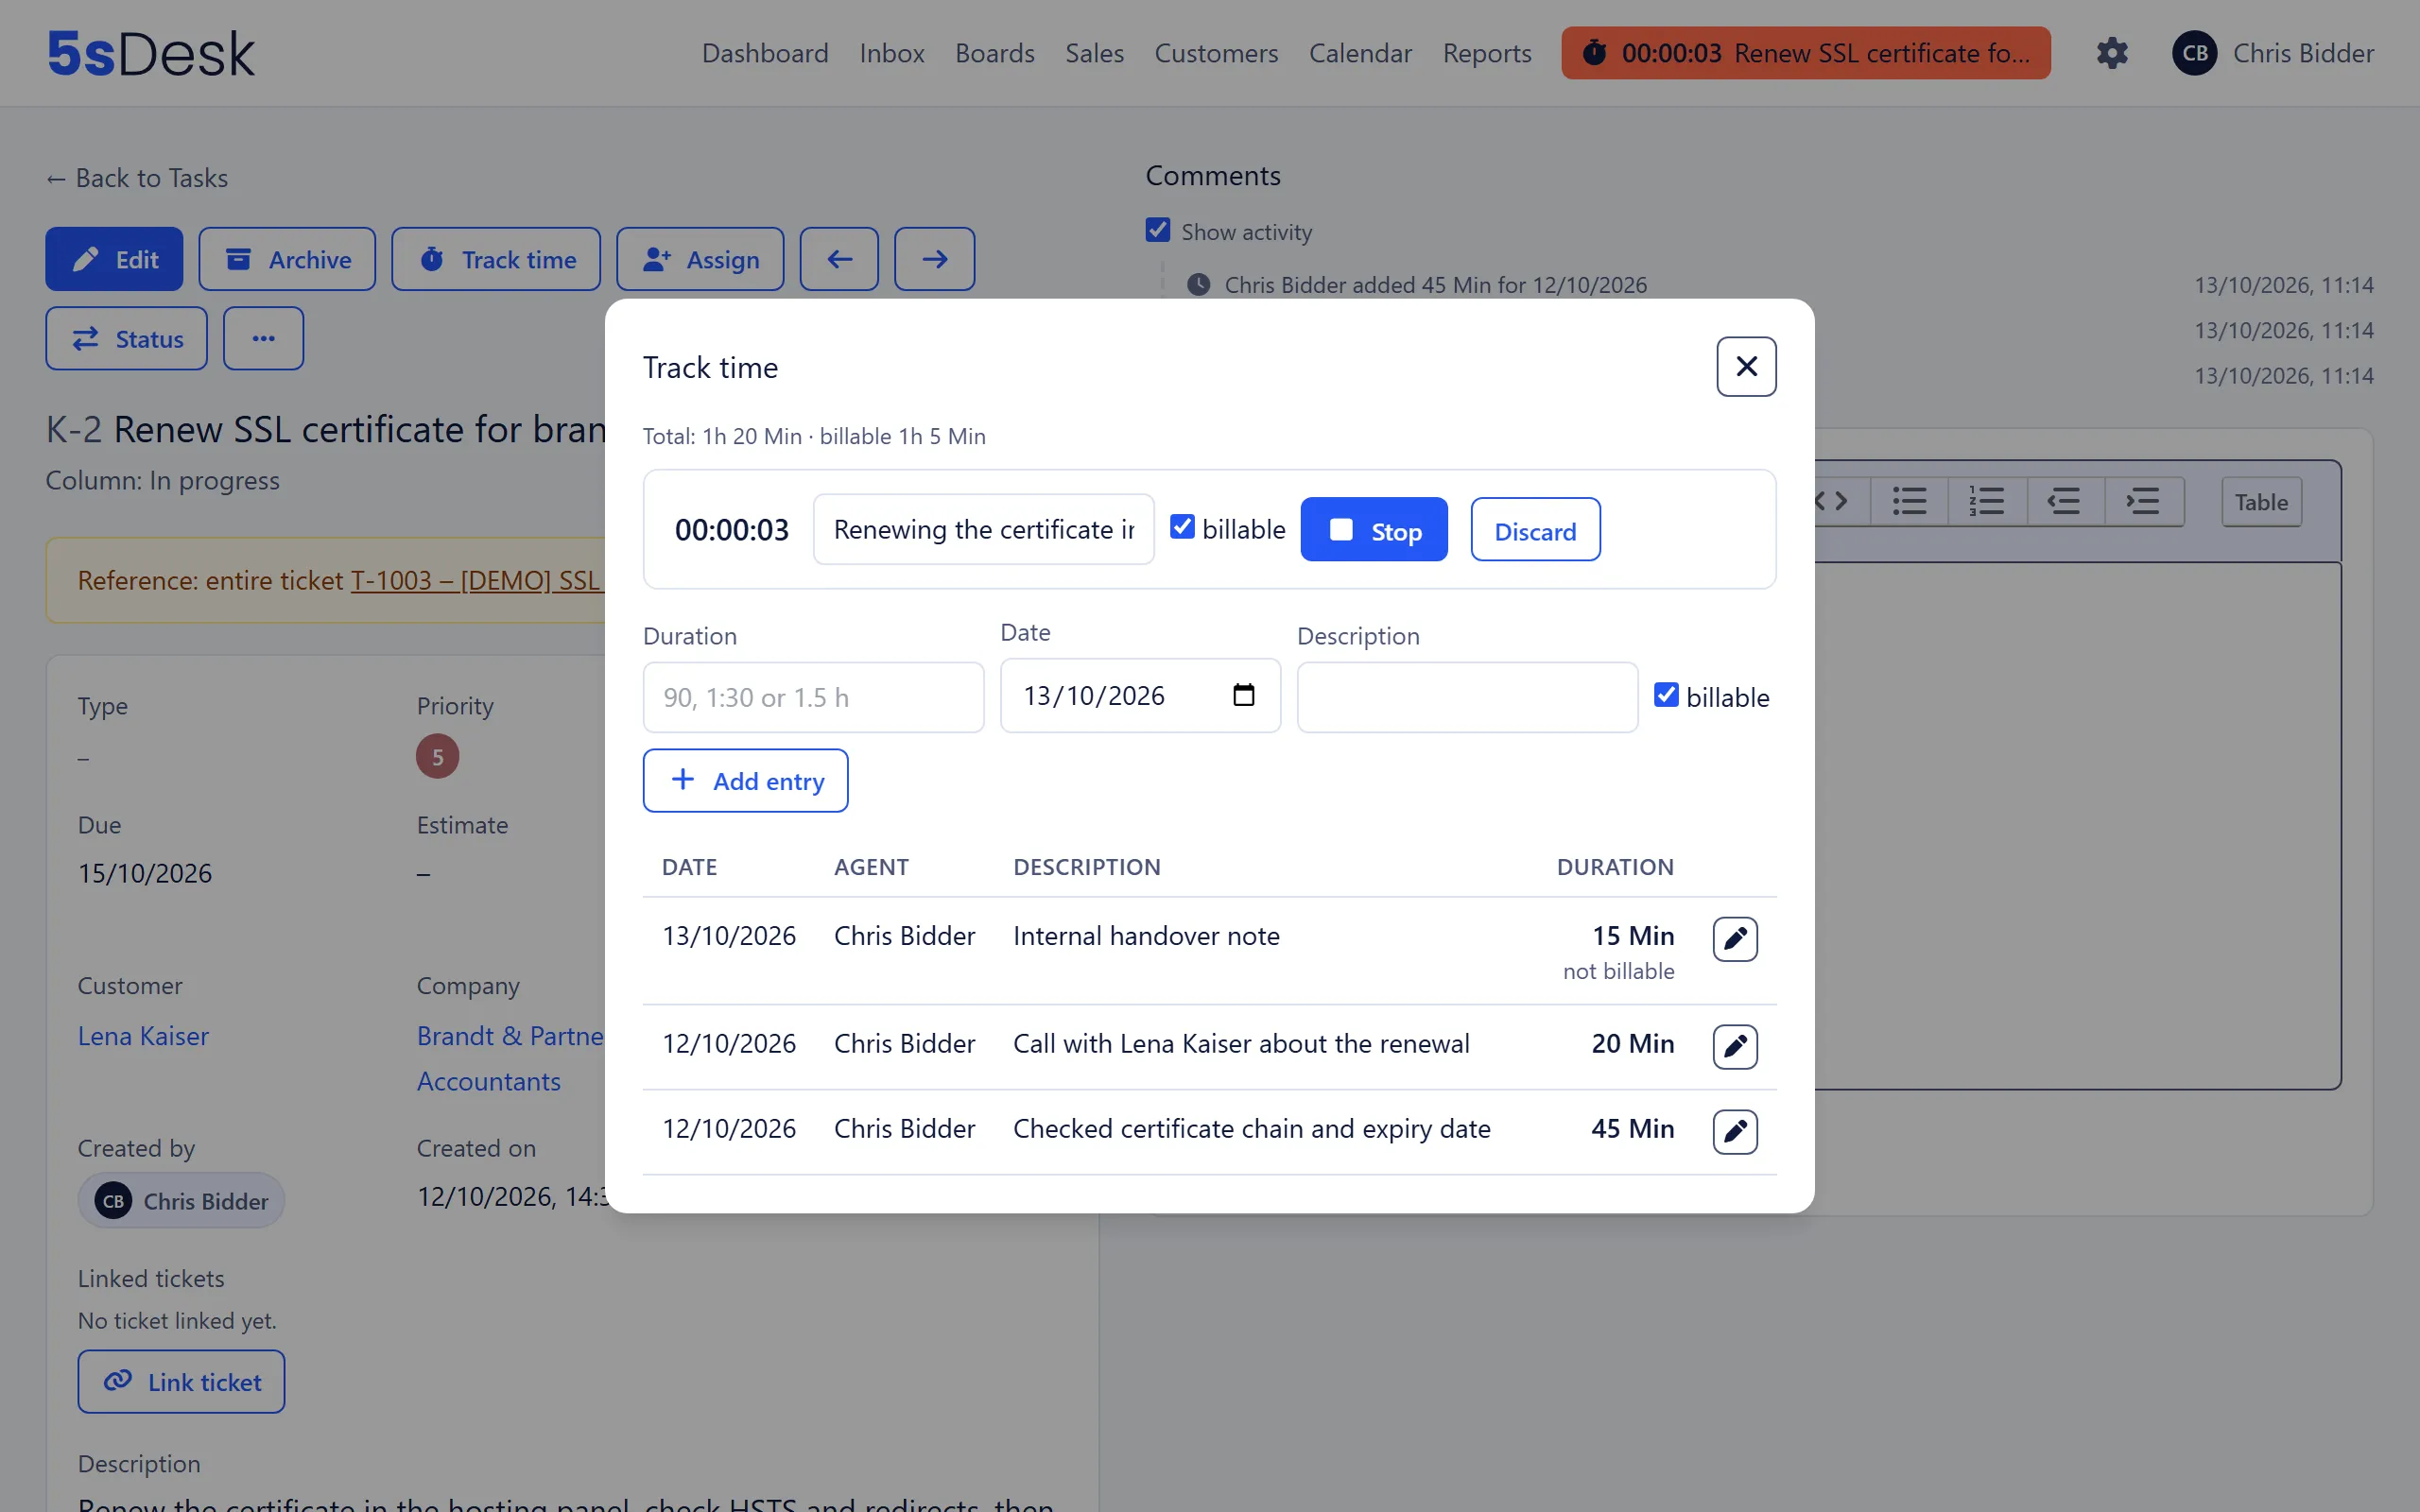Uncheck the Show activity checkbox
Screen dimensions: 2420x1512
(1158, 230)
